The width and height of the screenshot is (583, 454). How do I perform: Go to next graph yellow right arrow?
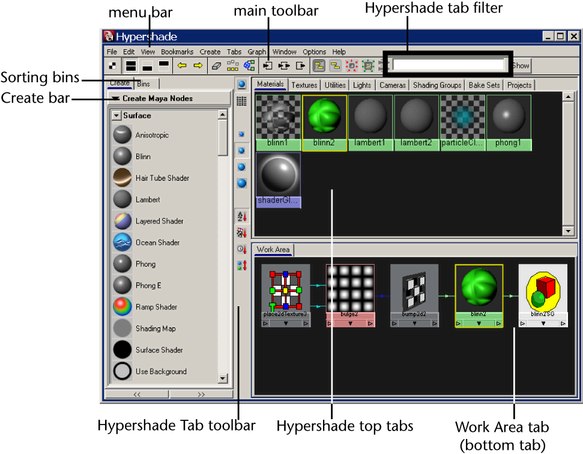198,66
